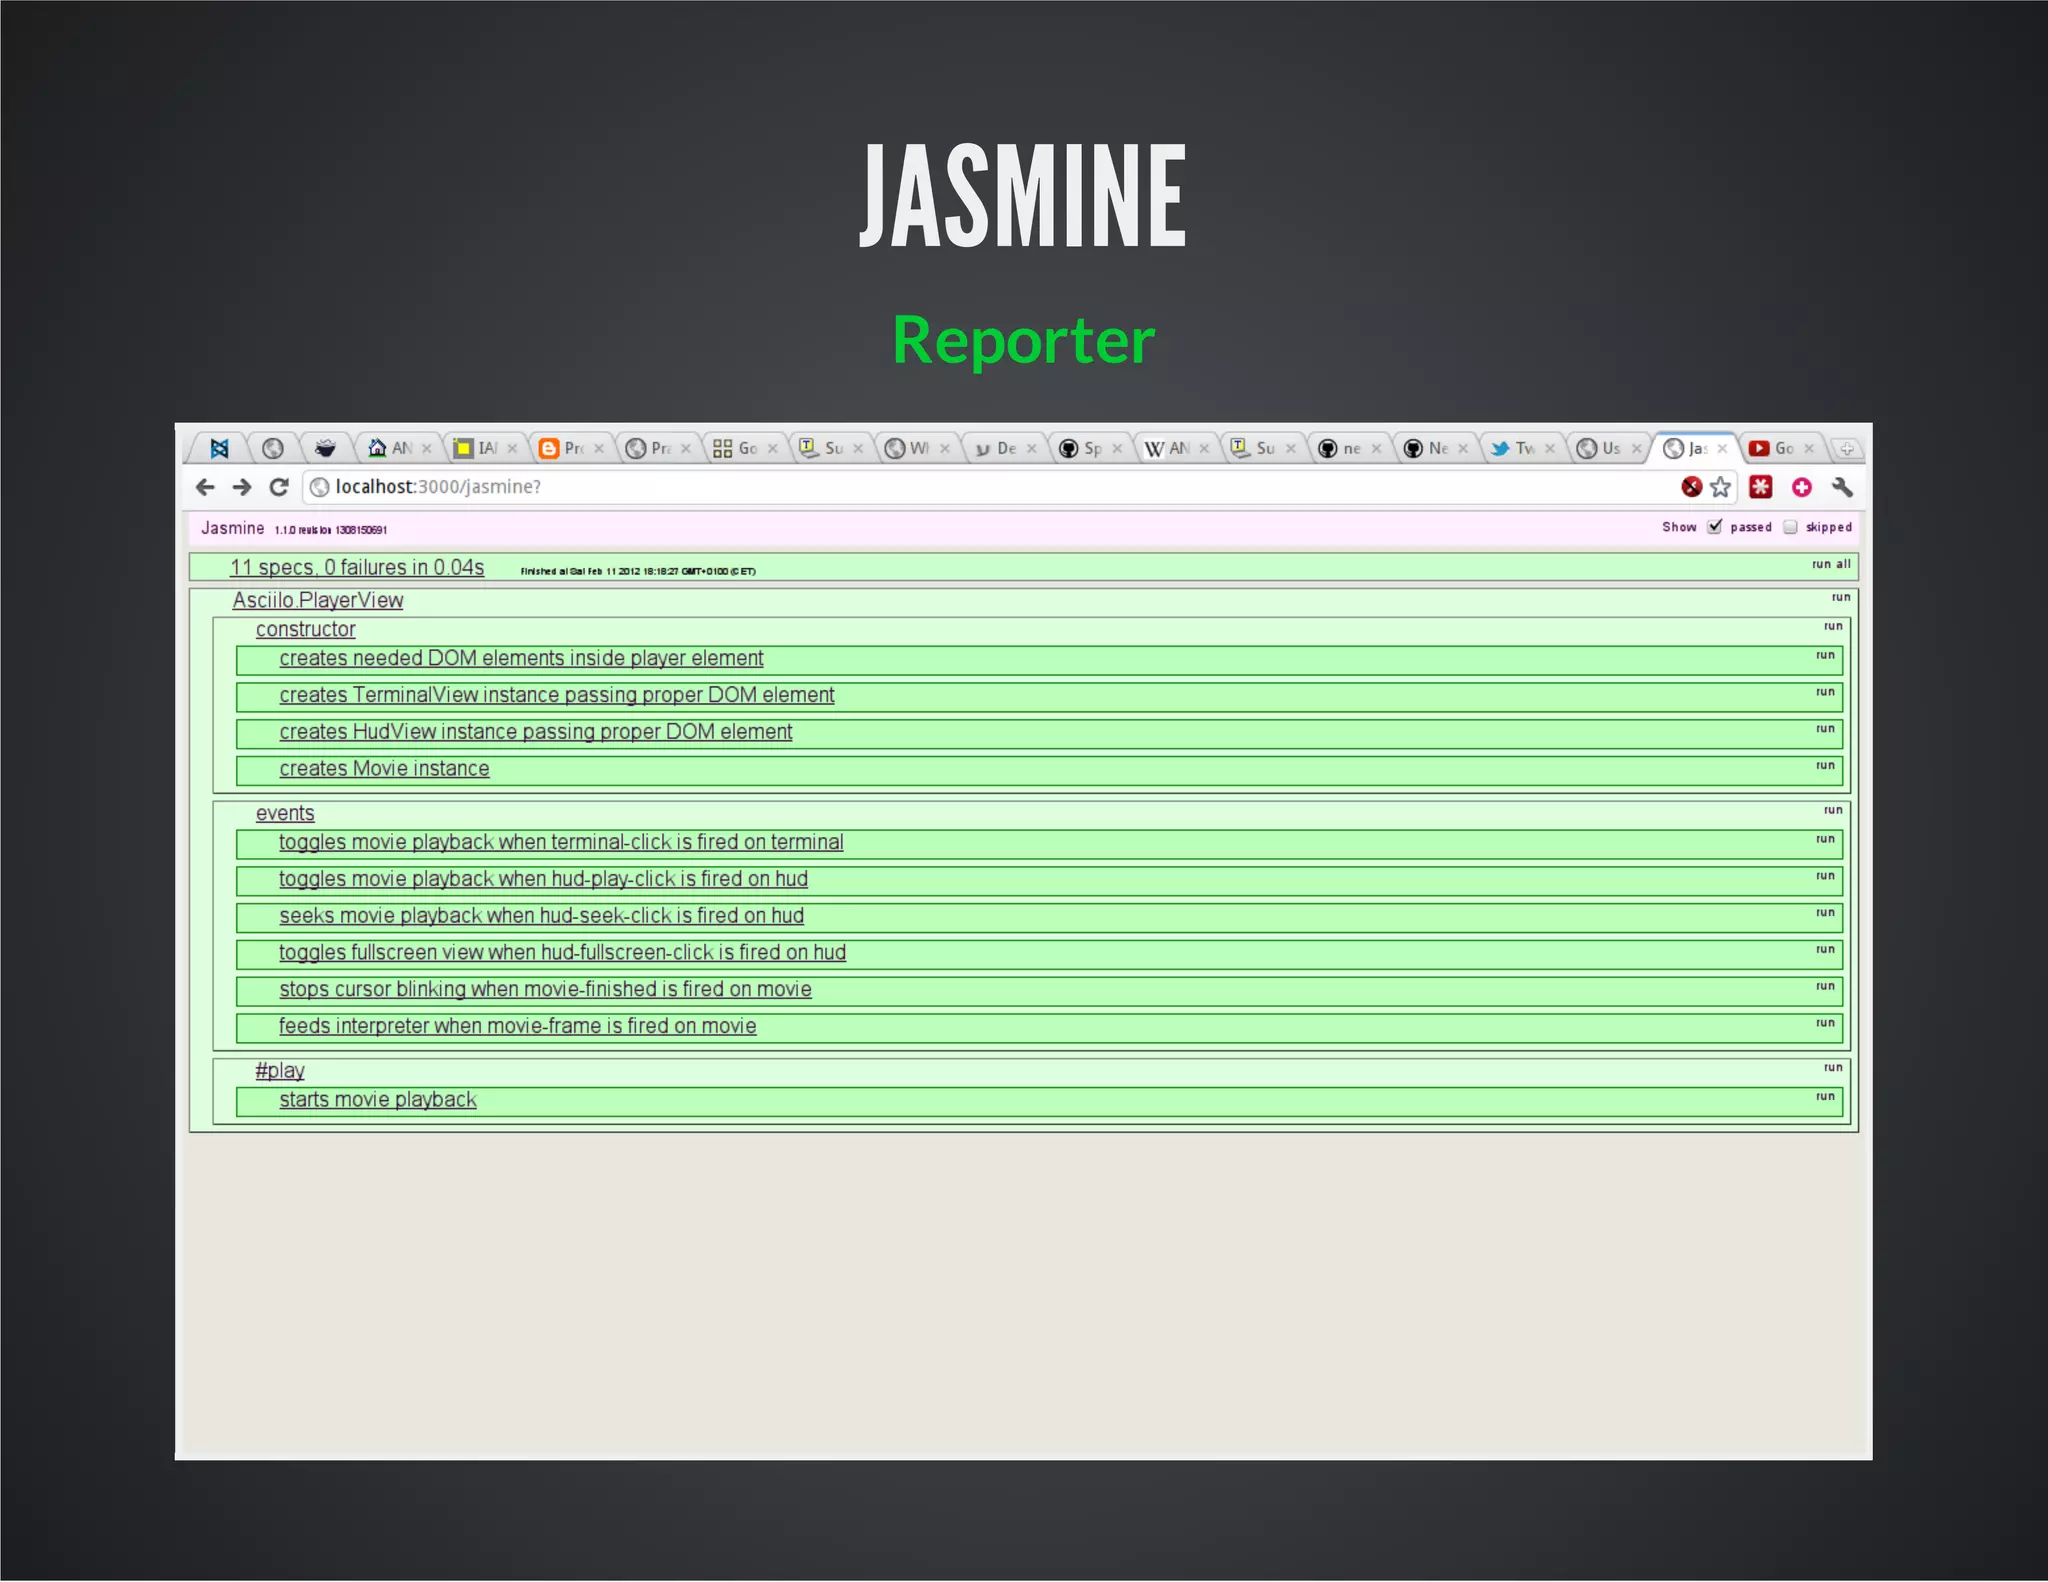Image resolution: width=2048 pixels, height=1582 pixels.
Task: Open creates Movie instance spec
Action: pos(384,769)
